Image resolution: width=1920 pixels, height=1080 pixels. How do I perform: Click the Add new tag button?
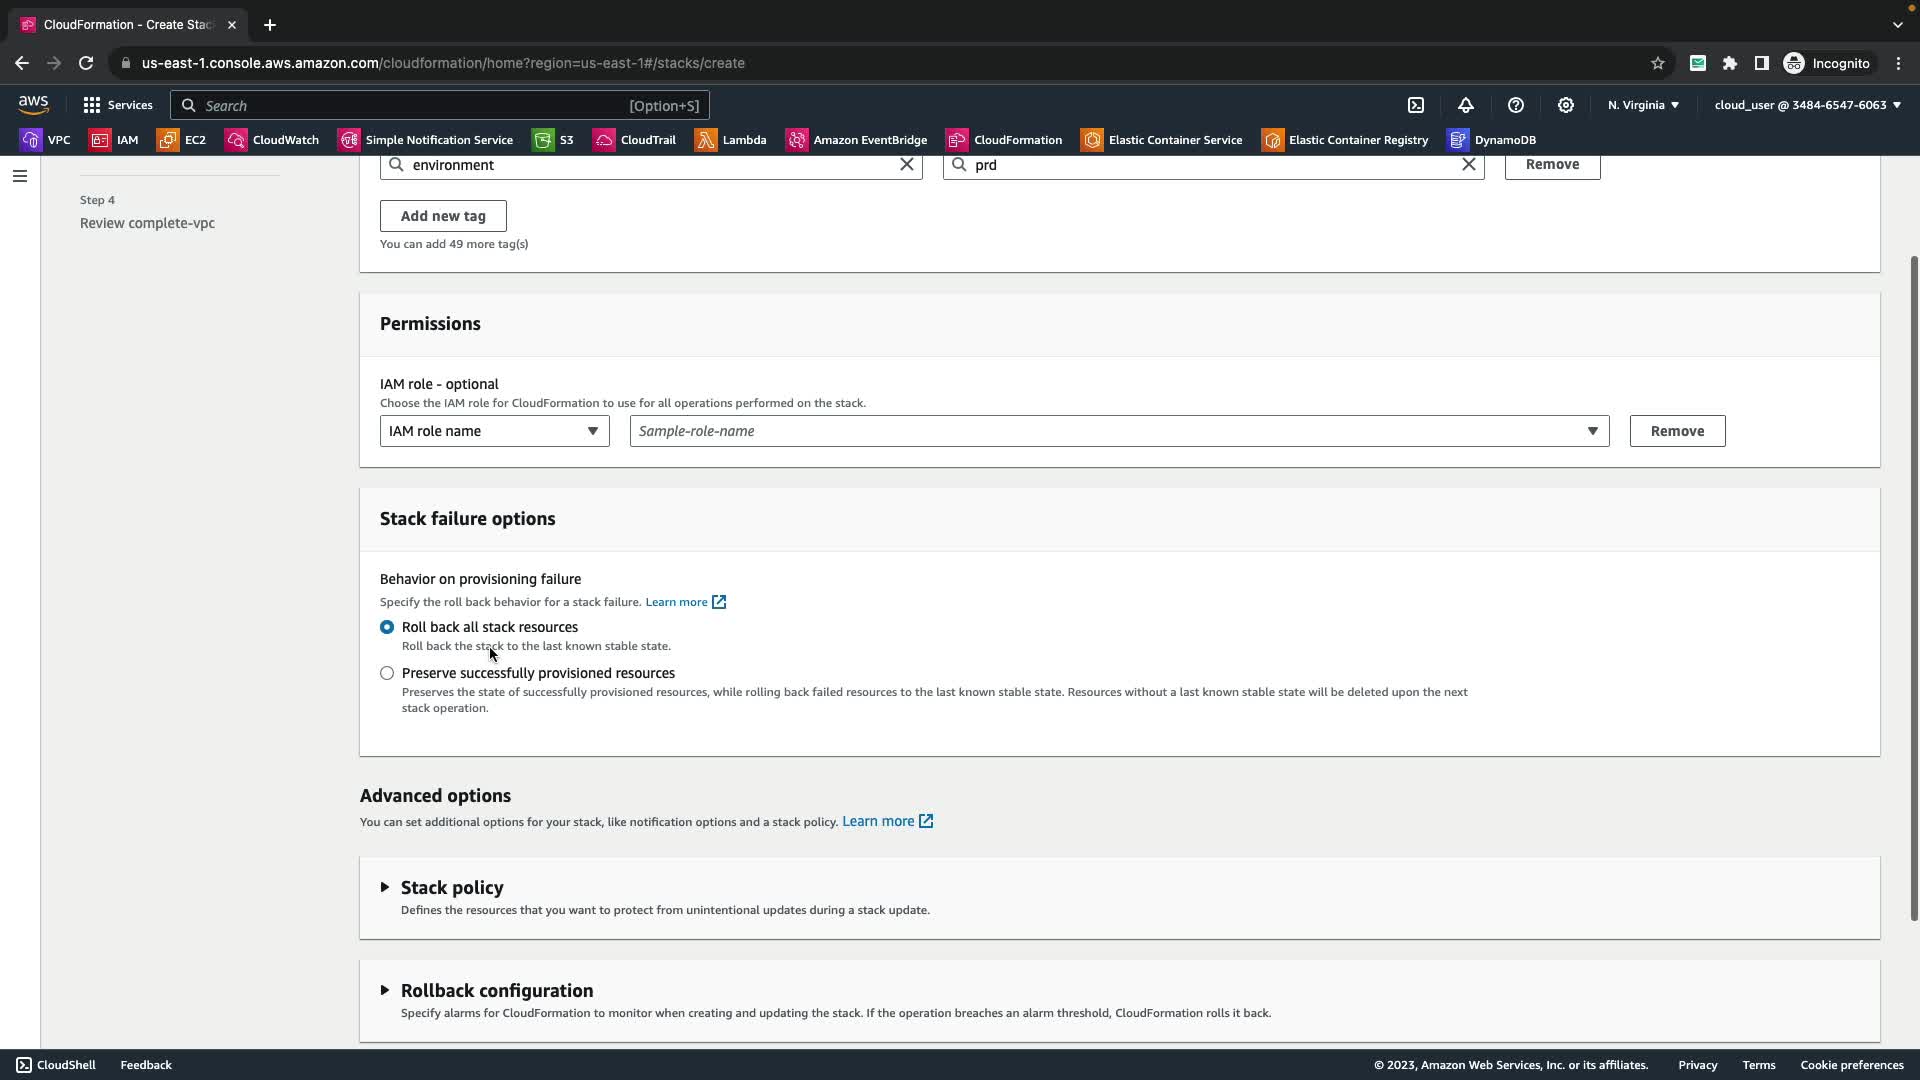coord(443,216)
